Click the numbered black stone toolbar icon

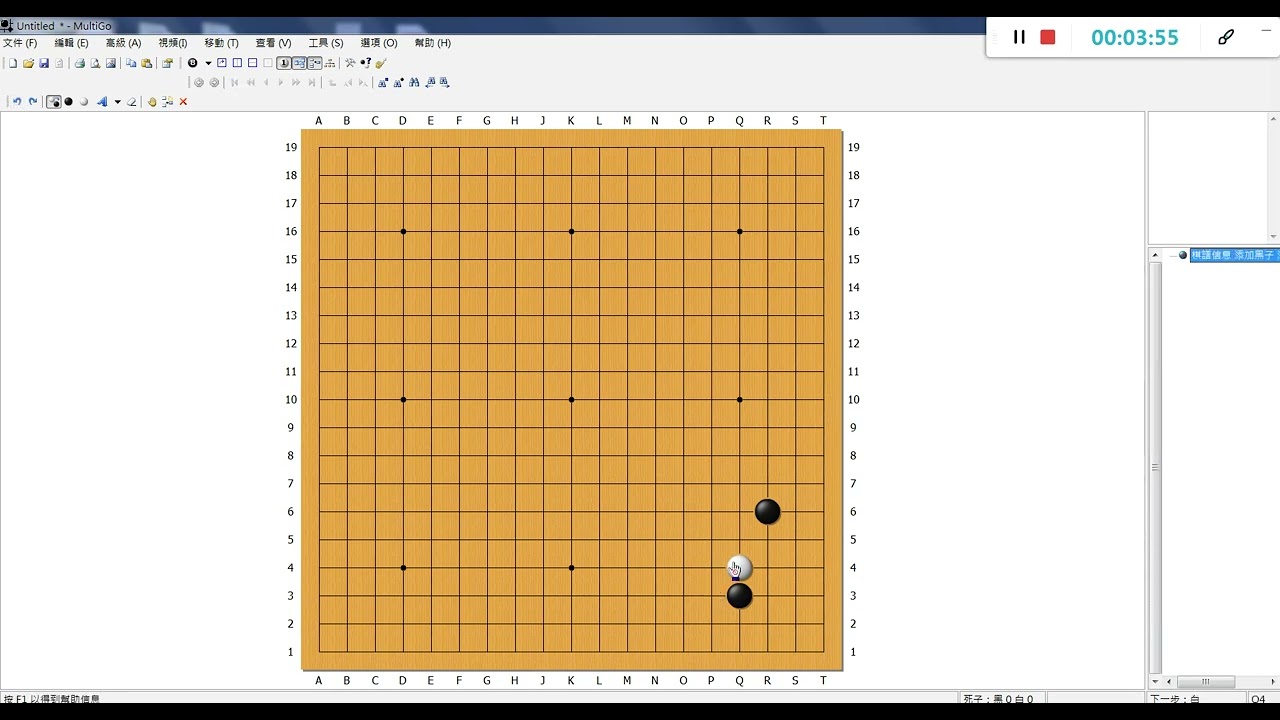click(x=193, y=63)
